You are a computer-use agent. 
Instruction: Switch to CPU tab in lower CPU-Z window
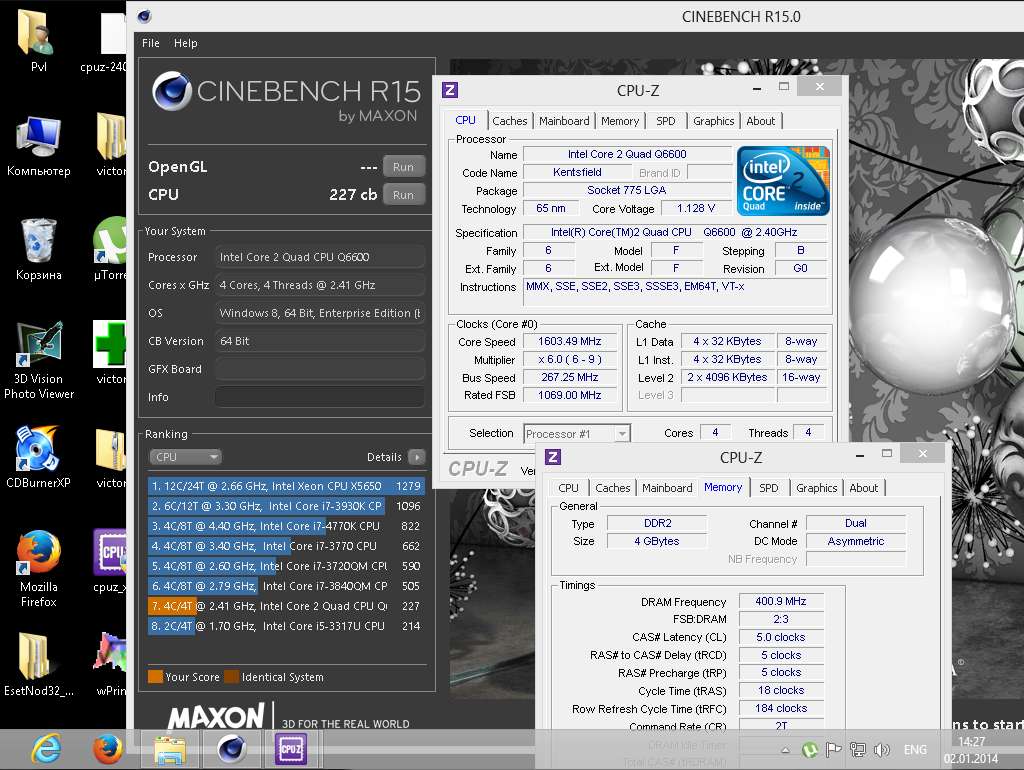coord(568,488)
